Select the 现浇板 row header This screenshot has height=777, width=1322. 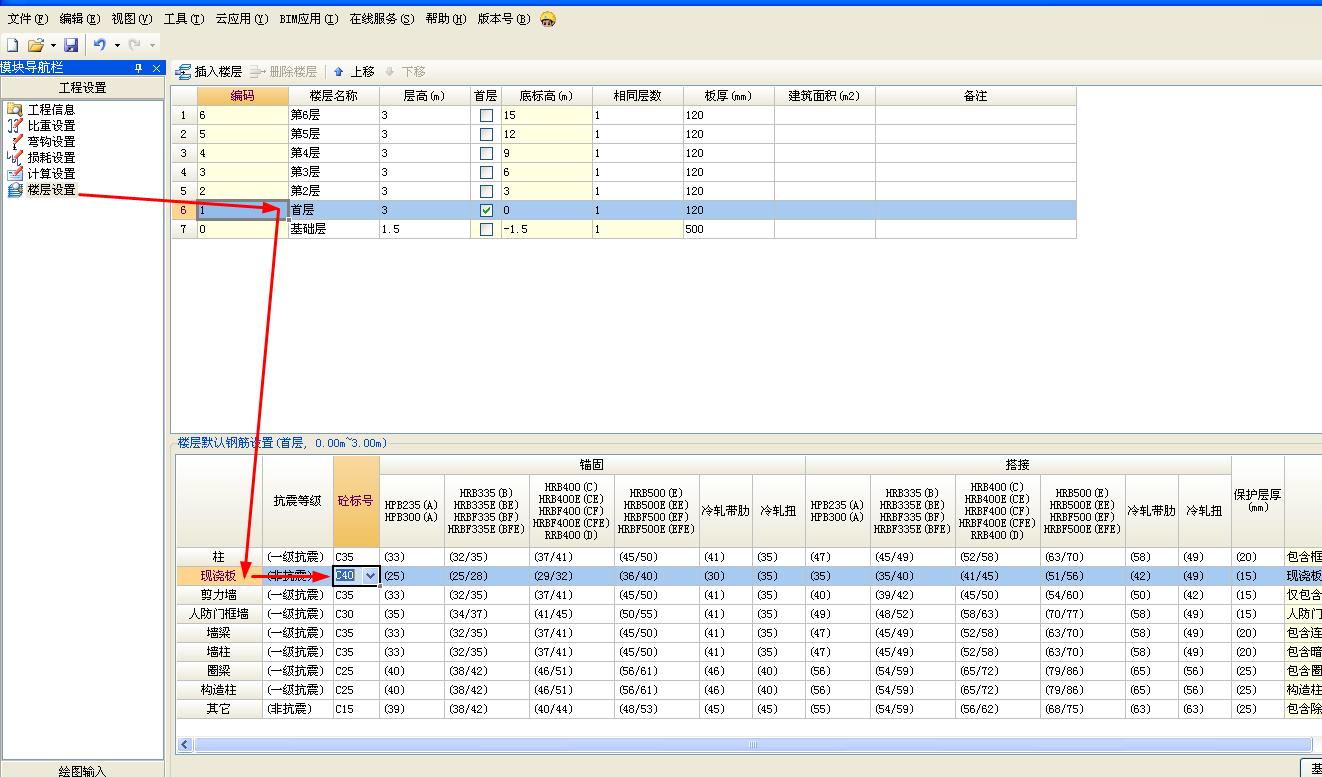[219, 576]
